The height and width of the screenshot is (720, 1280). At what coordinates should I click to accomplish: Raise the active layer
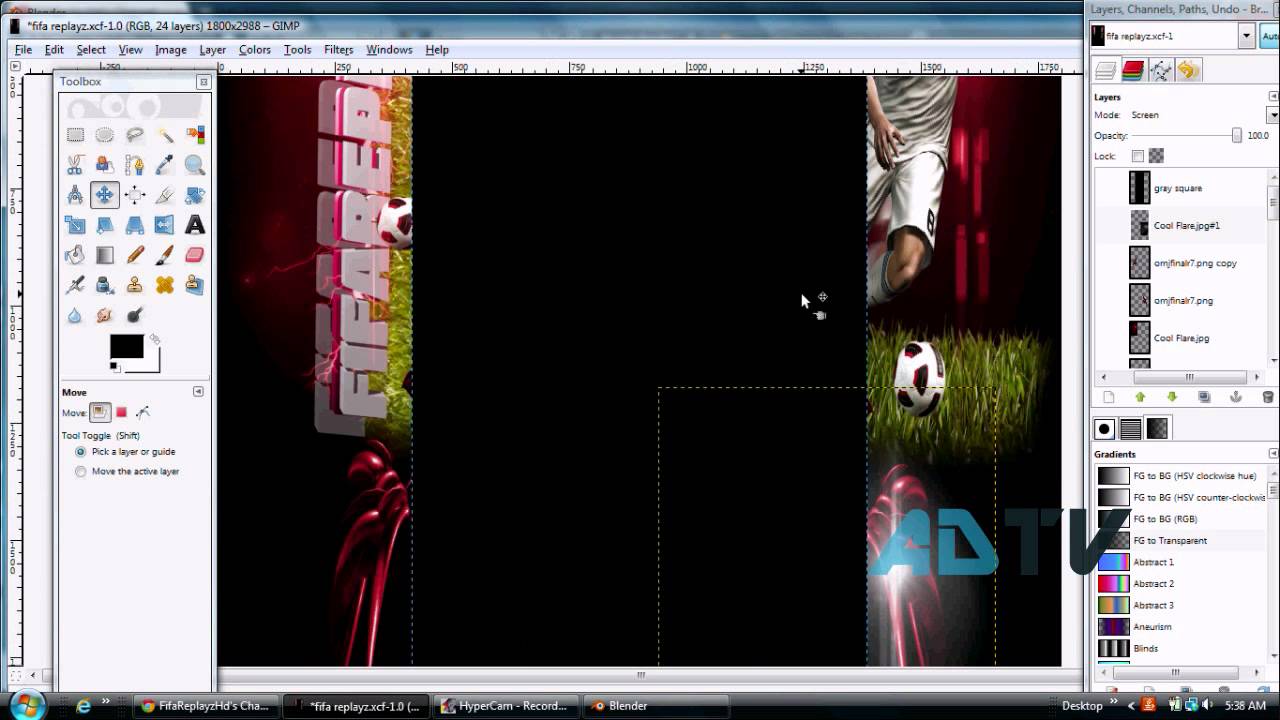[x=1140, y=397]
